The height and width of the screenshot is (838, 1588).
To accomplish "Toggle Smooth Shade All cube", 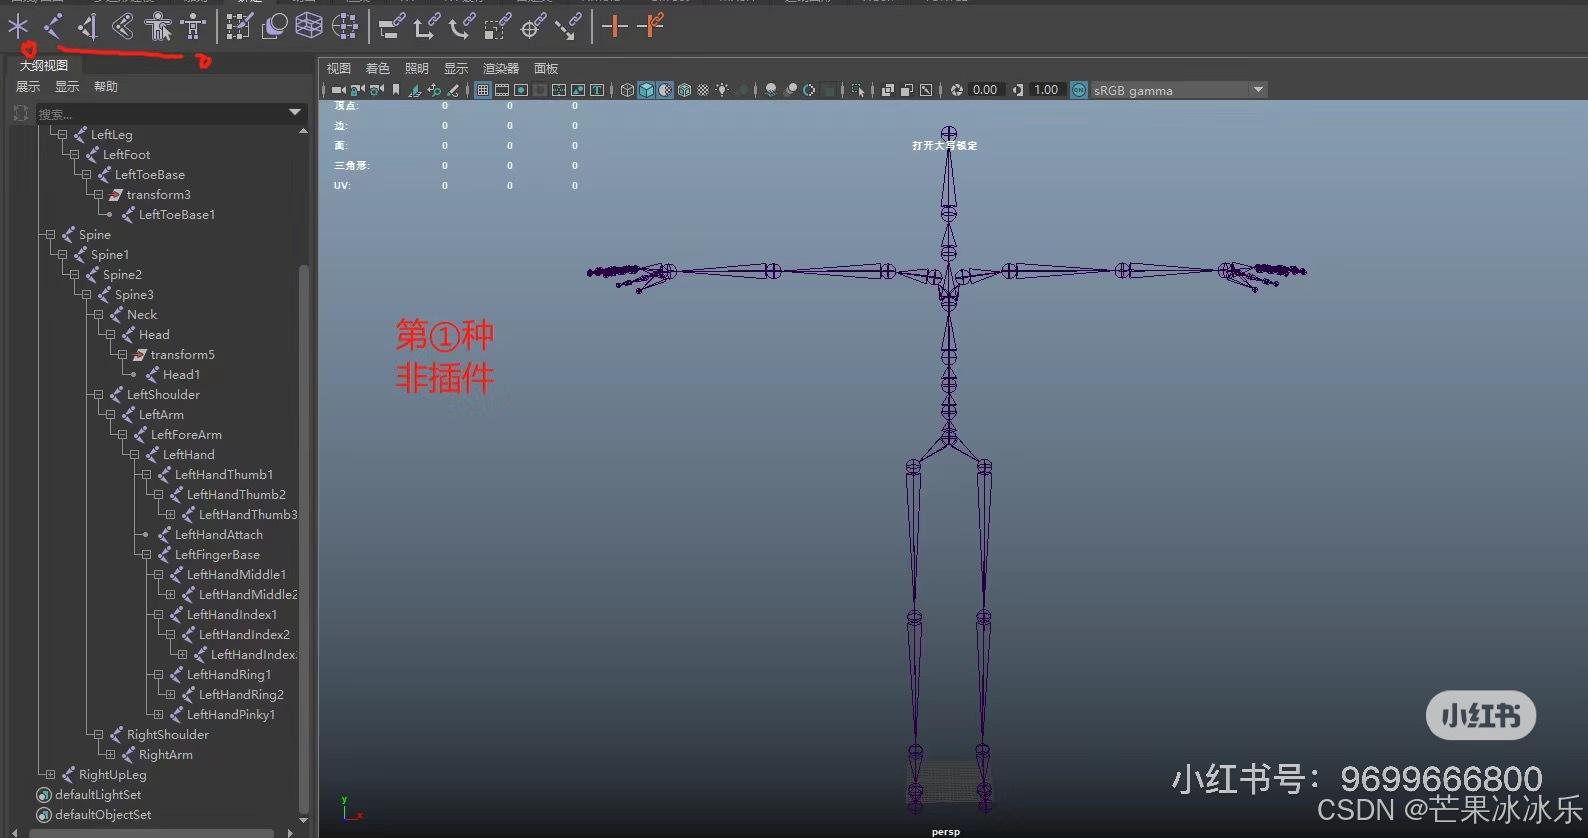I will coord(646,90).
